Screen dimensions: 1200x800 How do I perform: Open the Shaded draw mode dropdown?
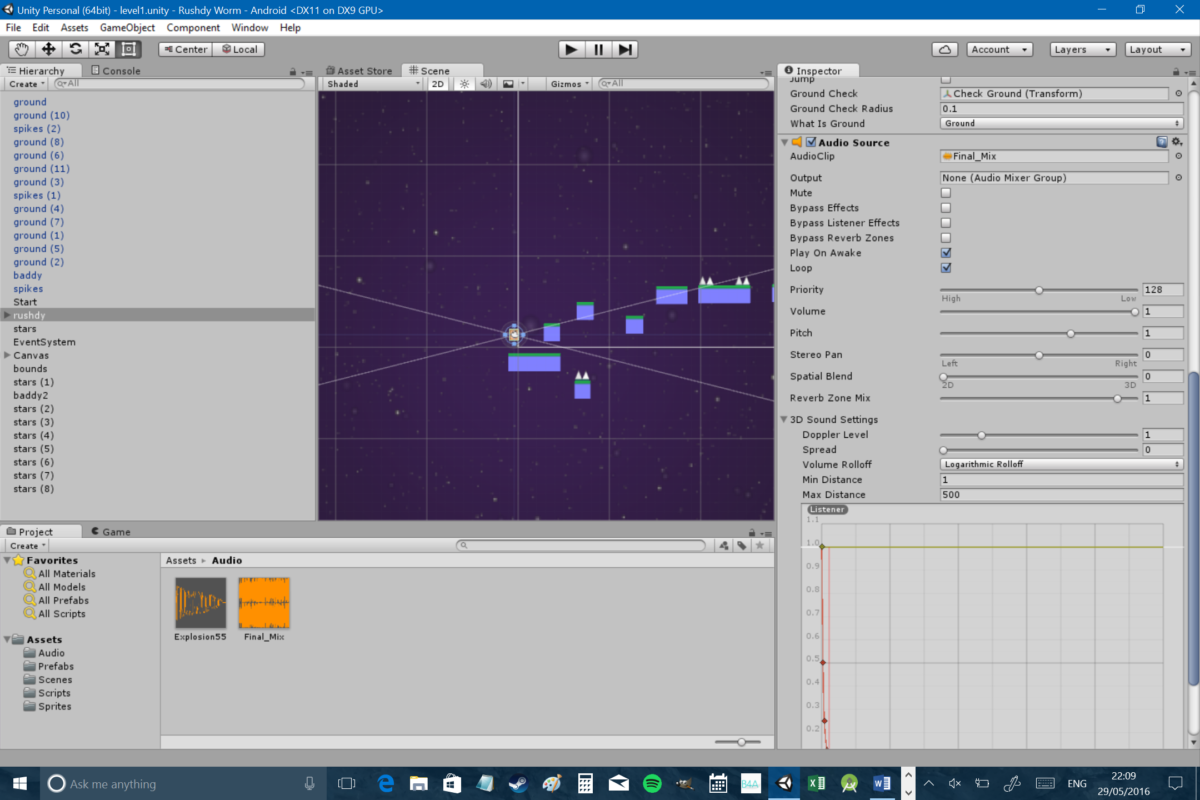click(370, 84)
